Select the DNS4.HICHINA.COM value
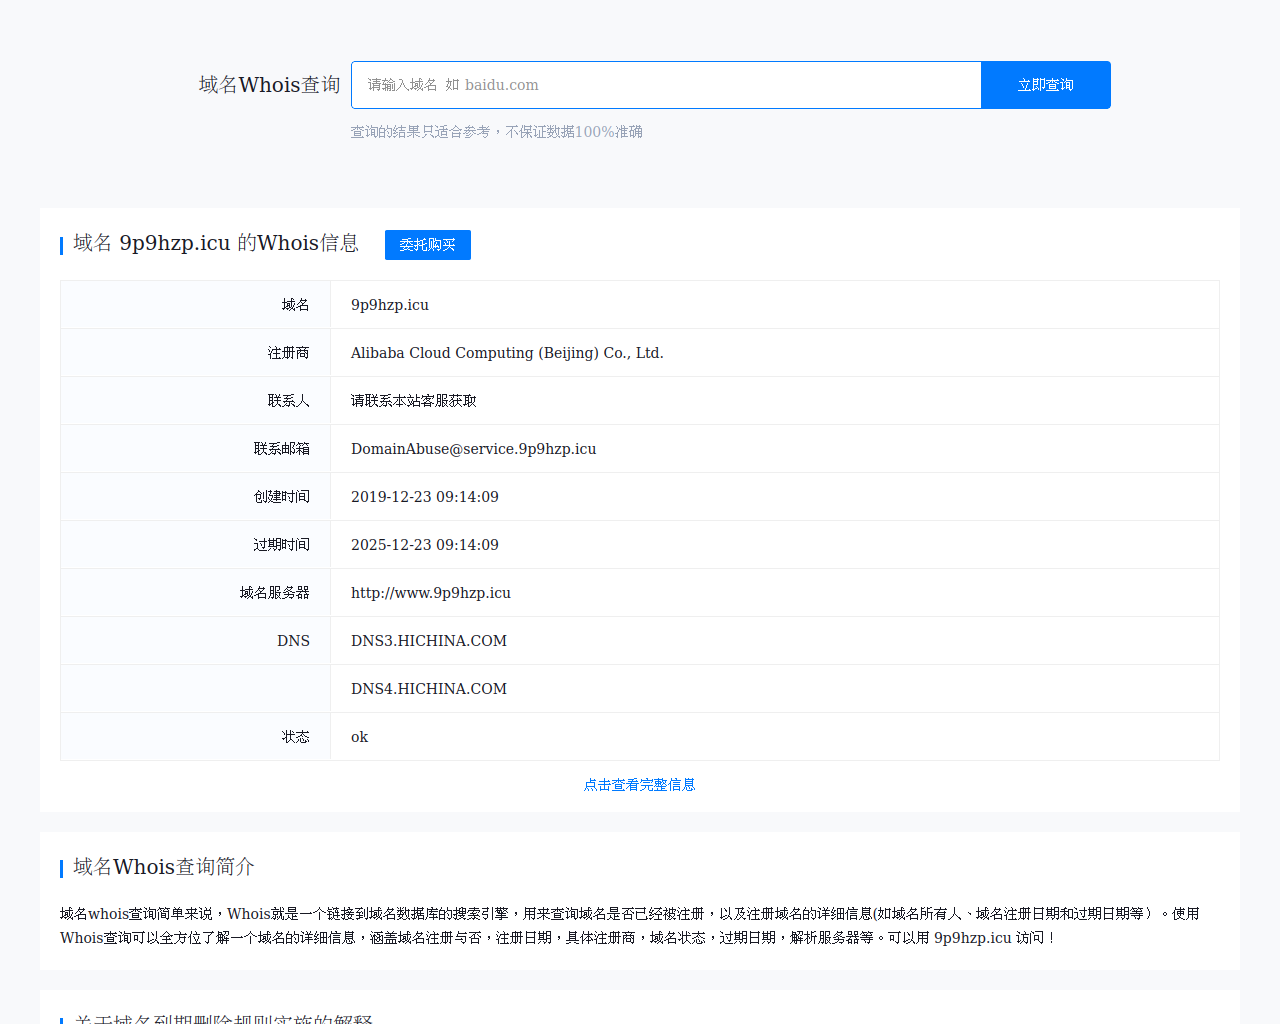 click(429, 689)
